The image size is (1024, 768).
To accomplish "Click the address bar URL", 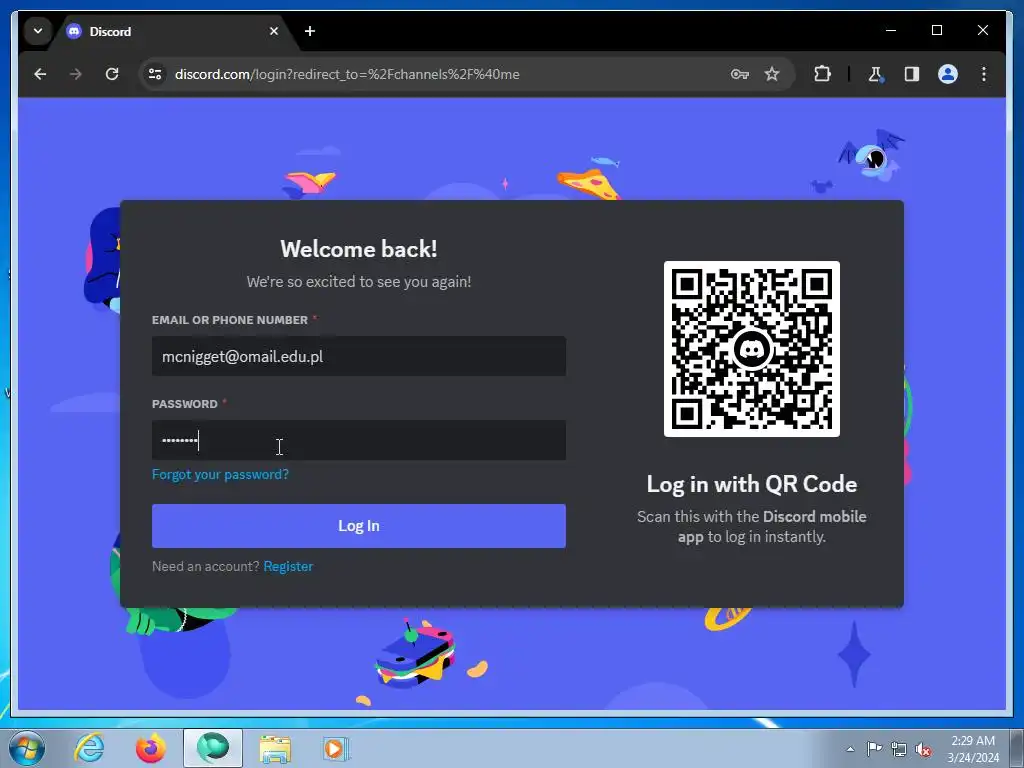I will point(347,74).
